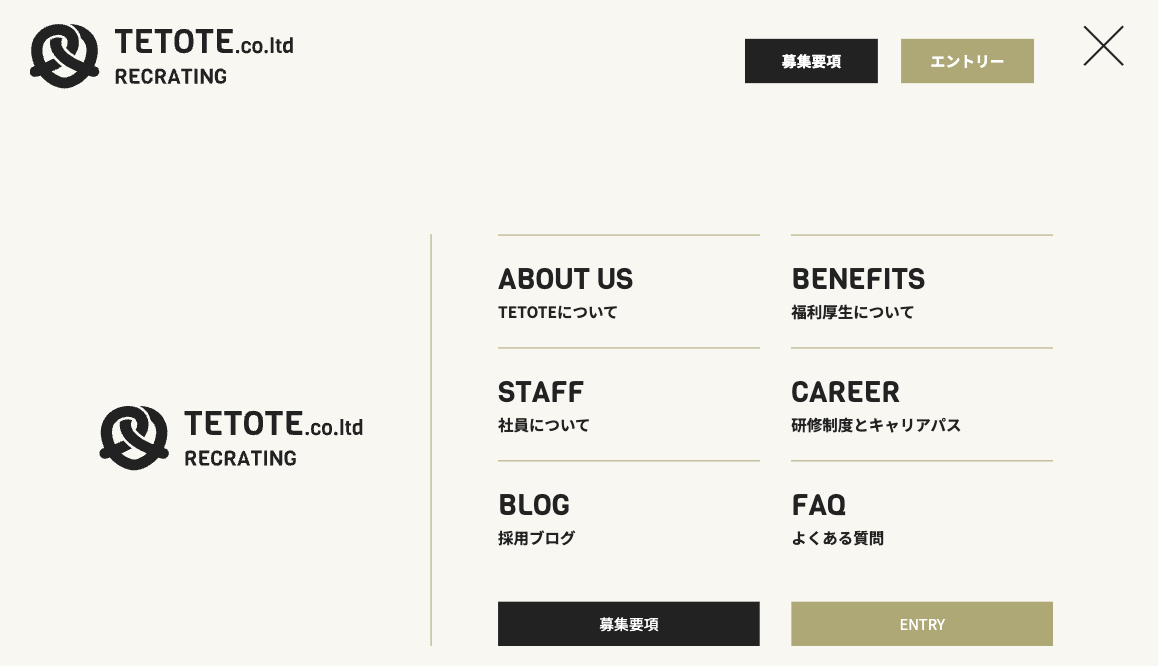Click the pretzel logo icon in the header
Image resolution: width=1158 pixels, height=666 pixels.
64,55
